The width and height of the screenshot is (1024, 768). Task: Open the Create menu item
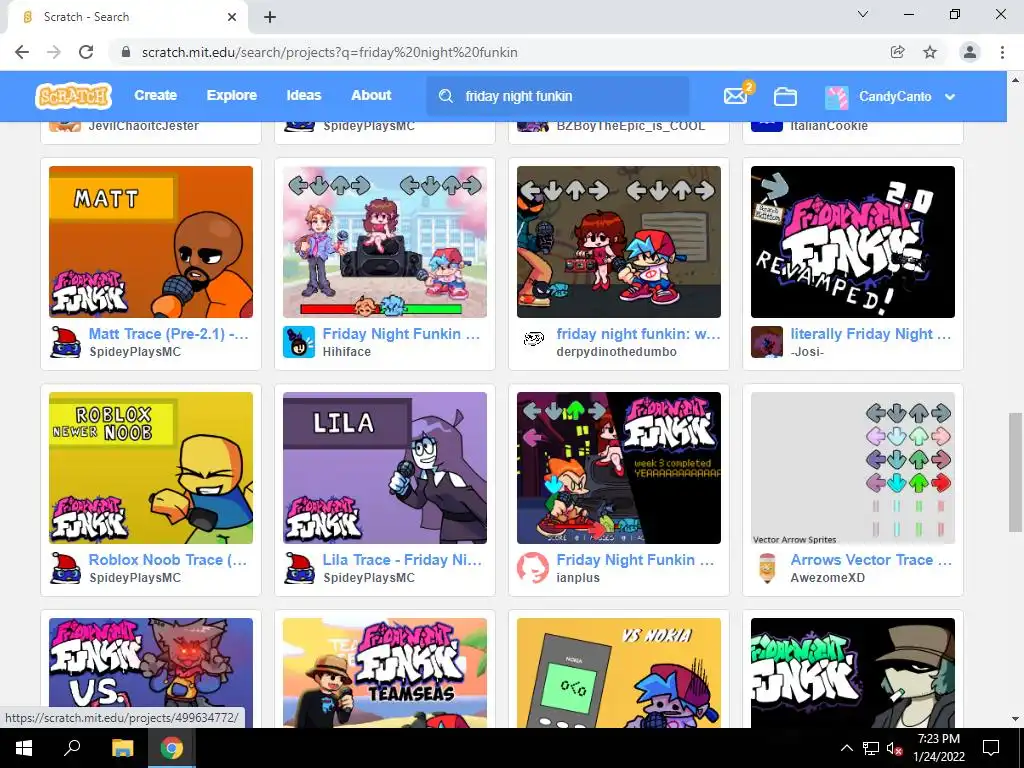[x=155, y=95]
